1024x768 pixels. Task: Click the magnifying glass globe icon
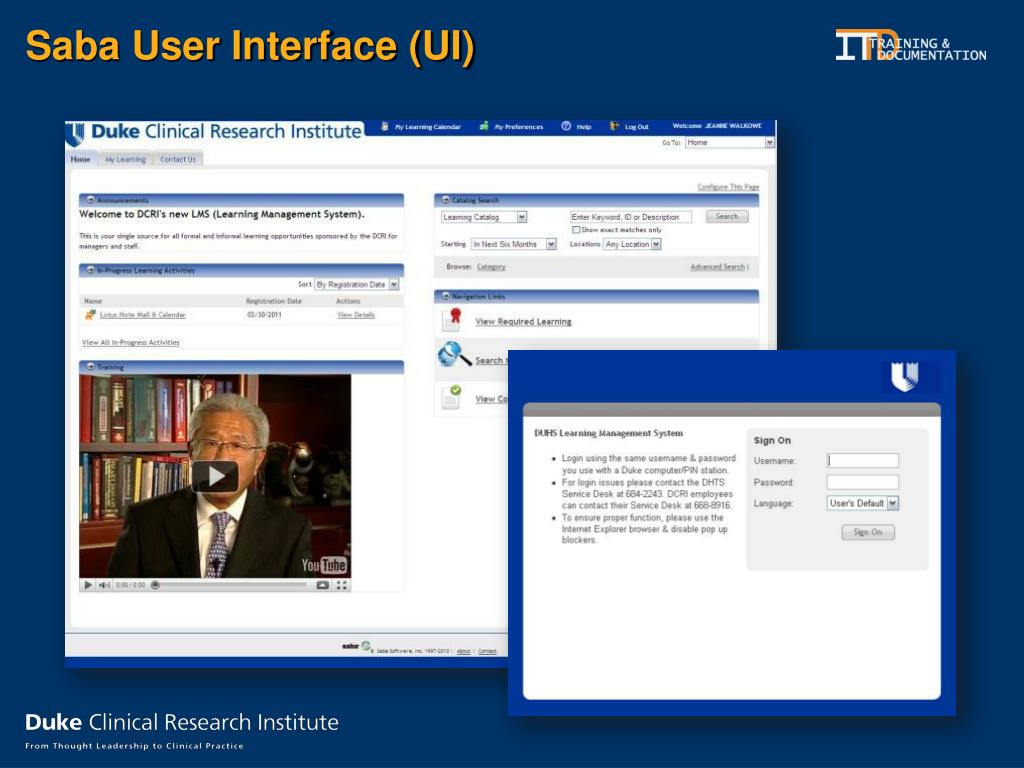[455, 355]
